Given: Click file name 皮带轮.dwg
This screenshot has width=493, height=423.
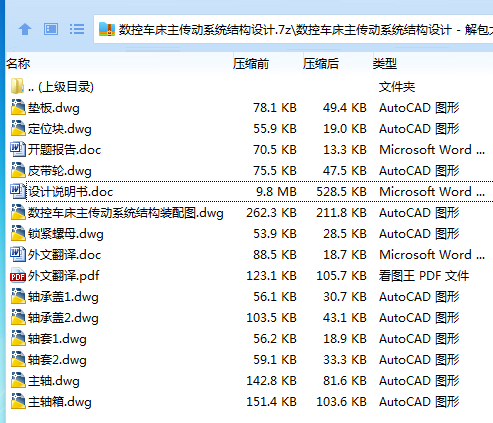Looking at the screenshot, I should click(60, 171).
